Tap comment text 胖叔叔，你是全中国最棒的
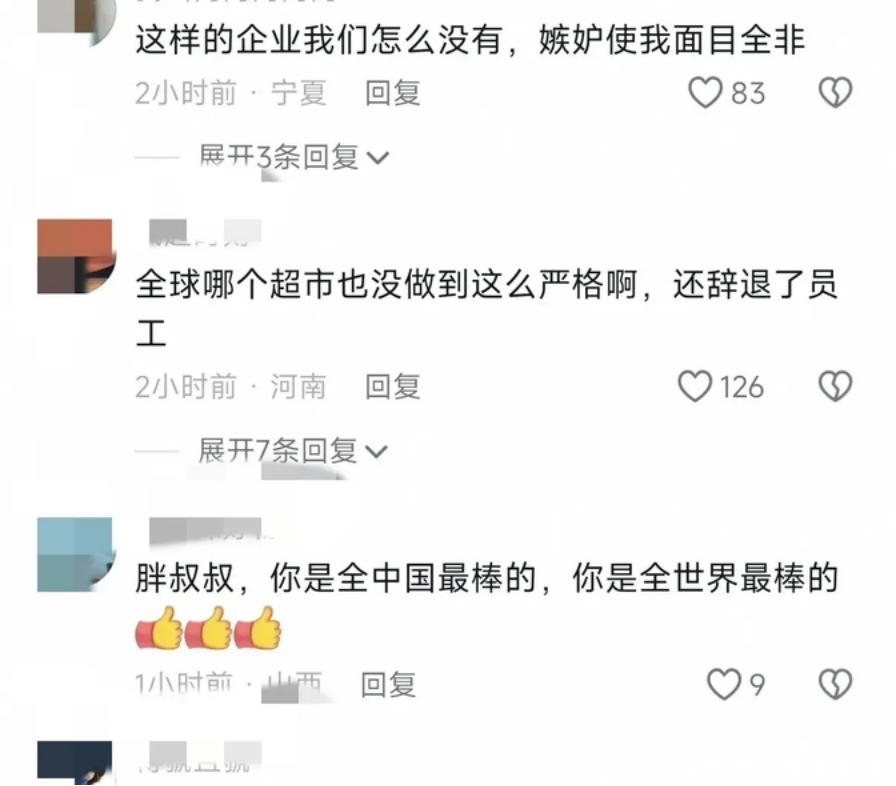The image size is (896, 786). [336, 578]
